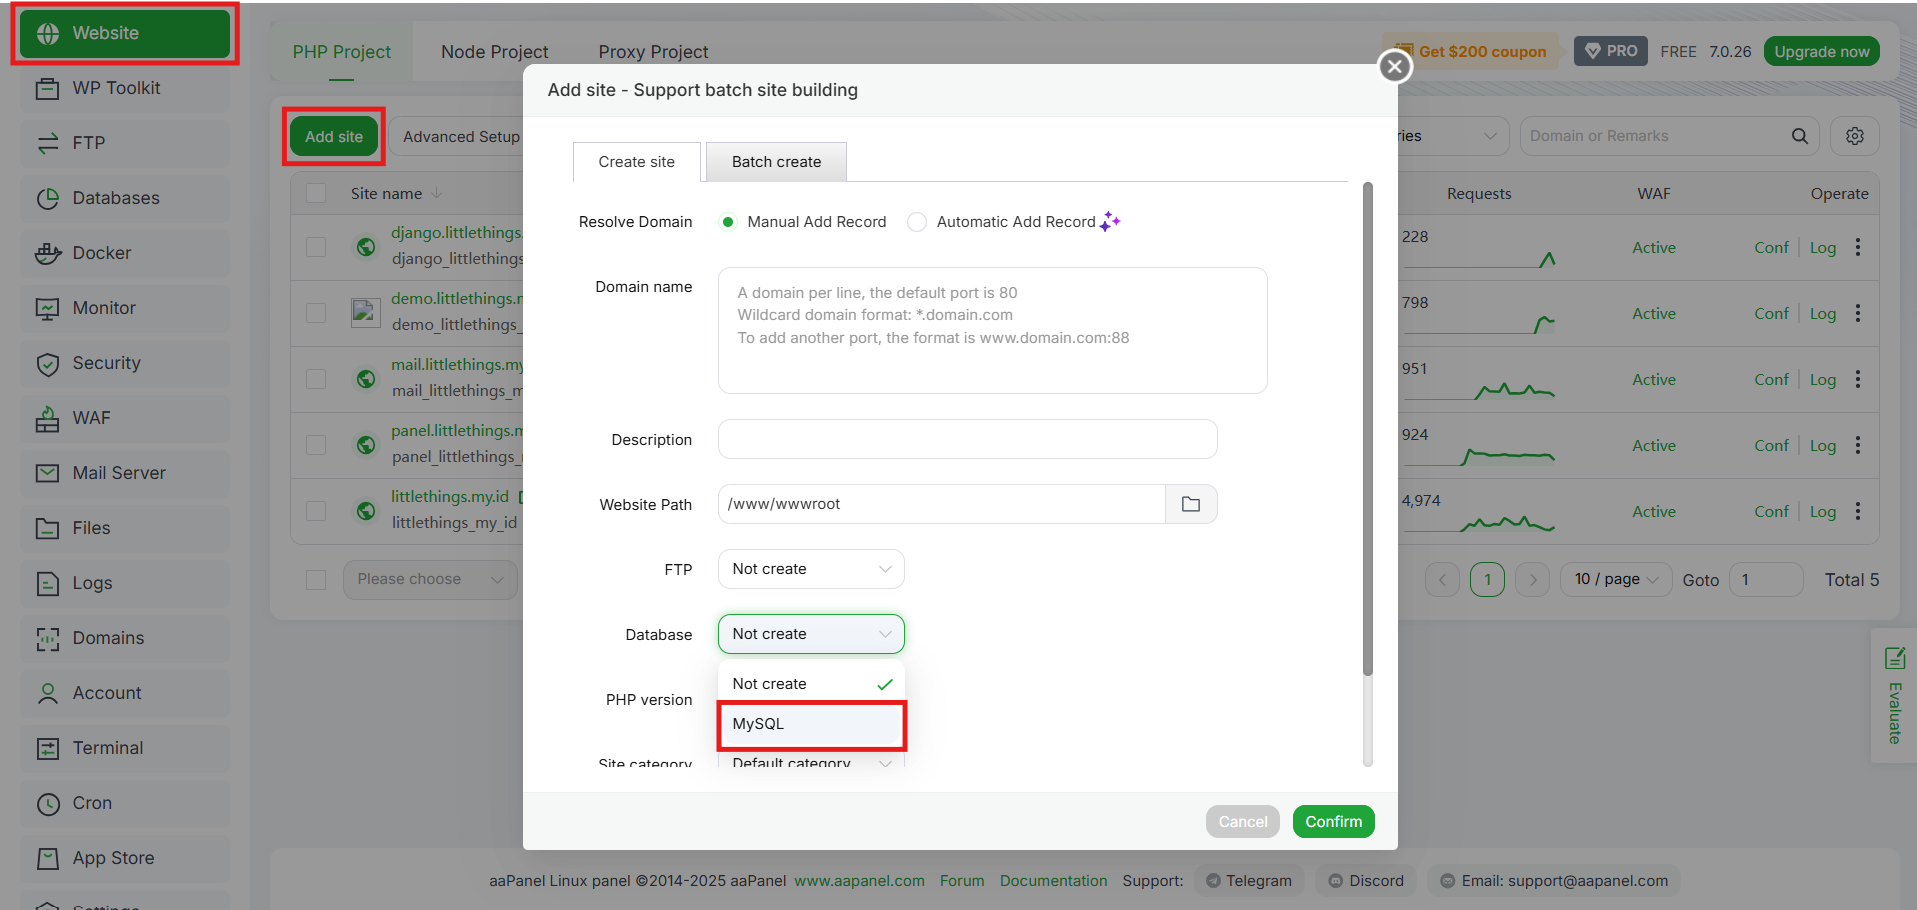
Task: Open the App Store sidebar icon
Action: click(48, 858)
